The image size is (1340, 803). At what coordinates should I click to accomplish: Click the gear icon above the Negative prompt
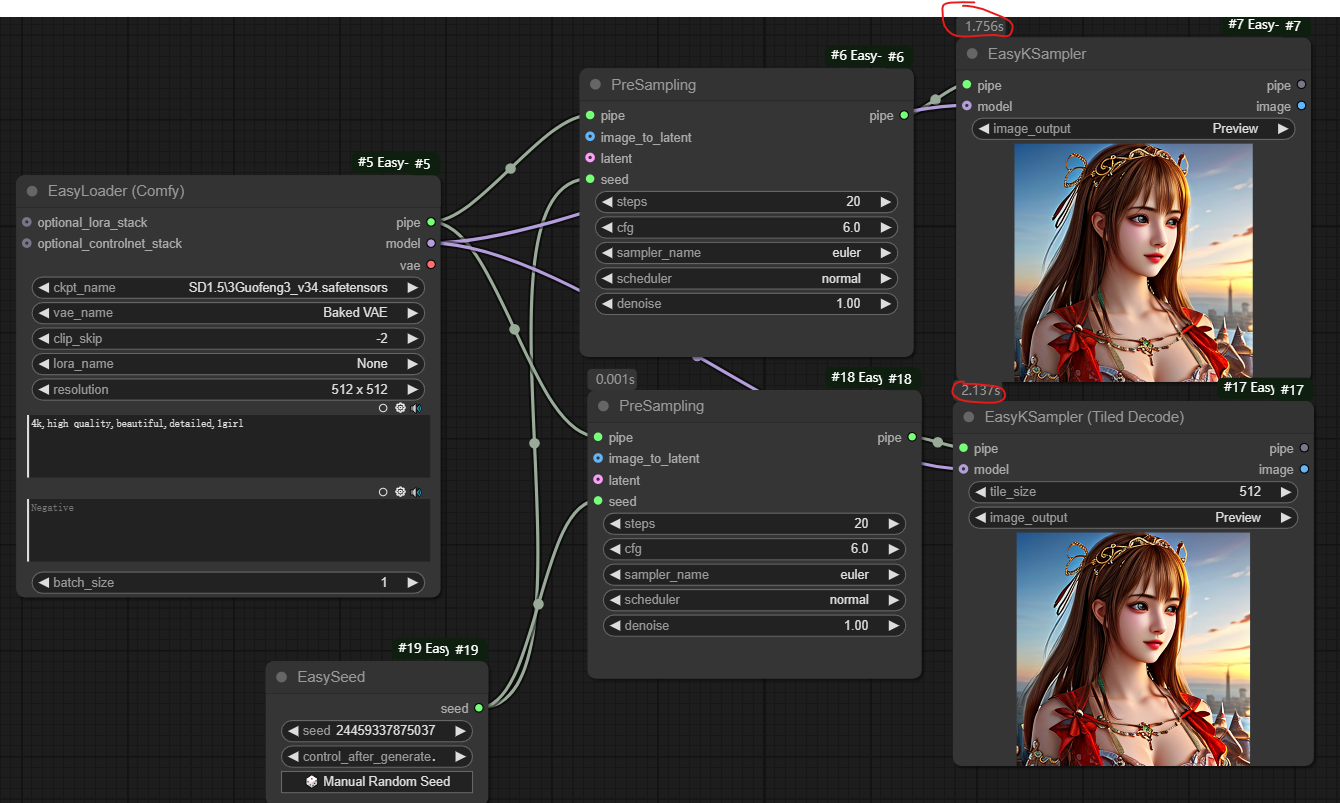(x=400, y=492)
